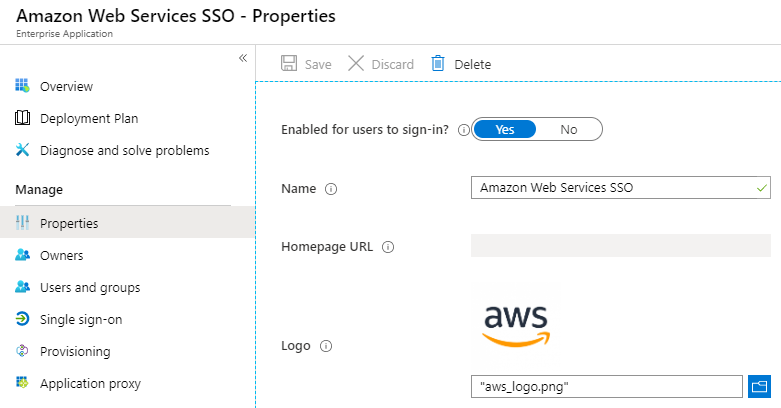Click the Delete trash can icon
The image size is (781, 408).
(x=438, y=64)
